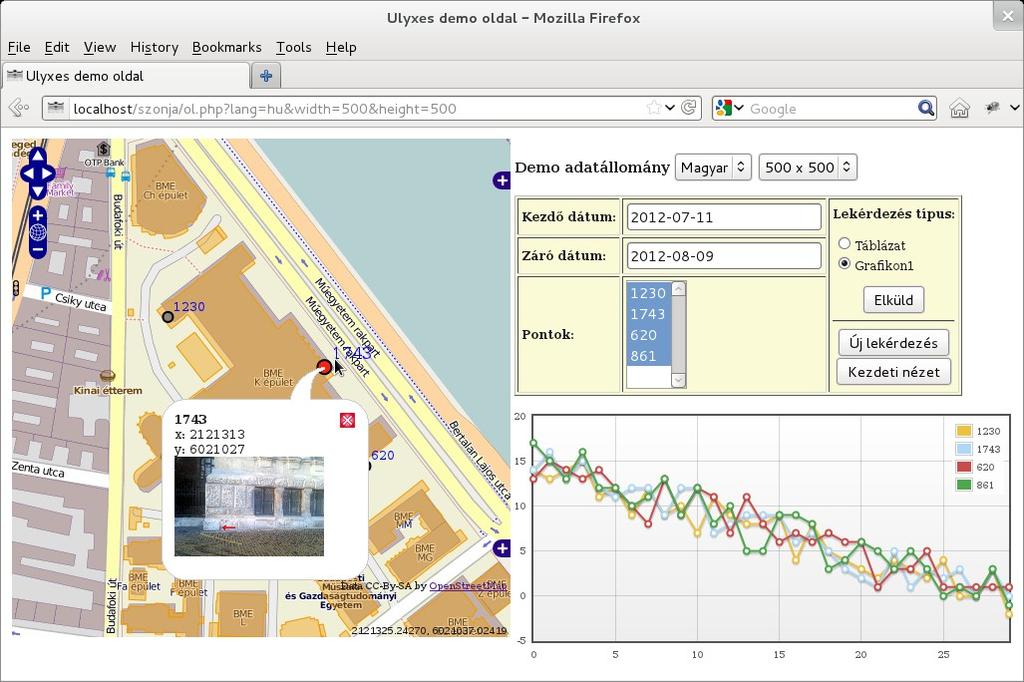Open the History menu
The width and height of the screenshot is (1024, 682).
(154, 47)
